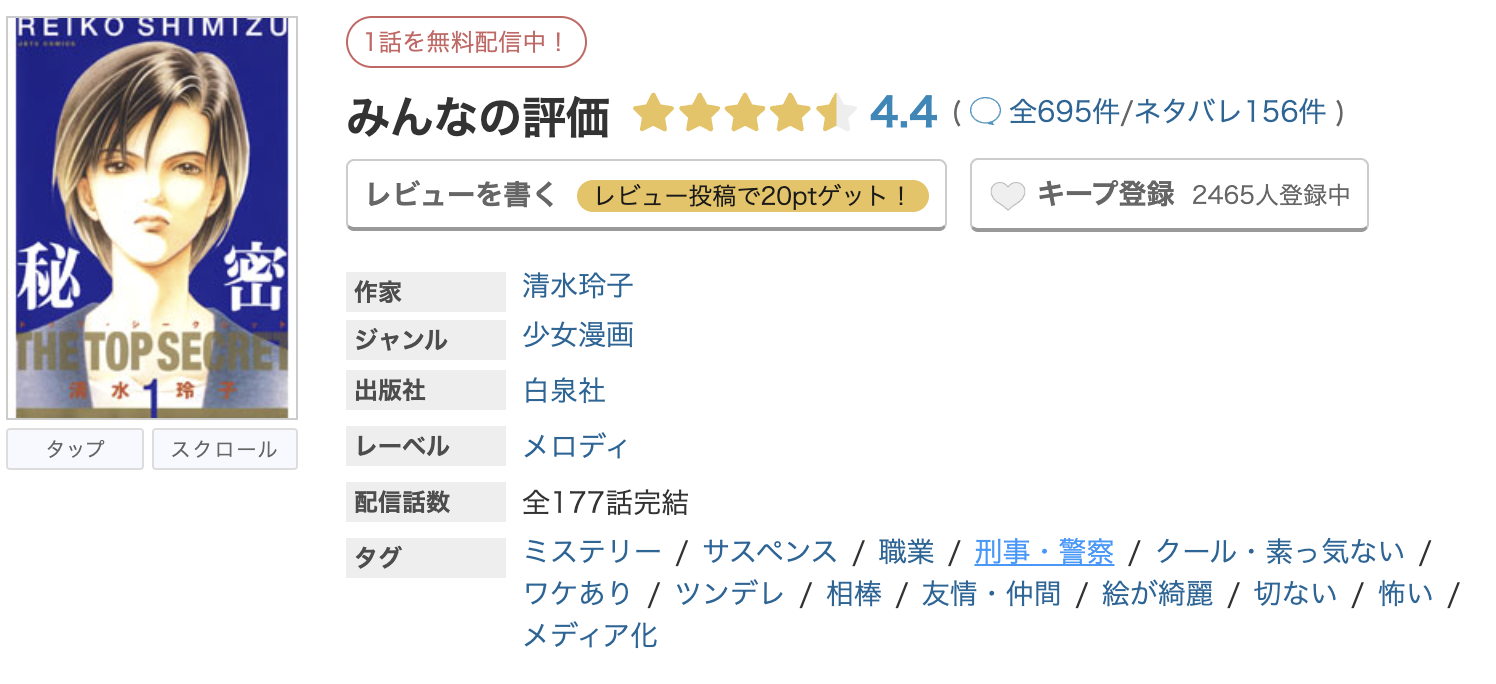Click the heart icon for keep registration

pyautogui.click(x=1009, y=194)
